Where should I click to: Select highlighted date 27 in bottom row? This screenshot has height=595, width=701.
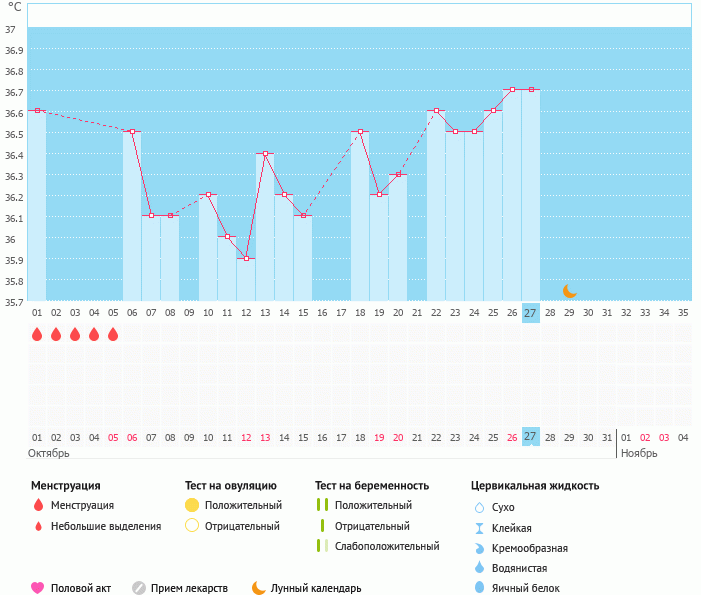530,437
